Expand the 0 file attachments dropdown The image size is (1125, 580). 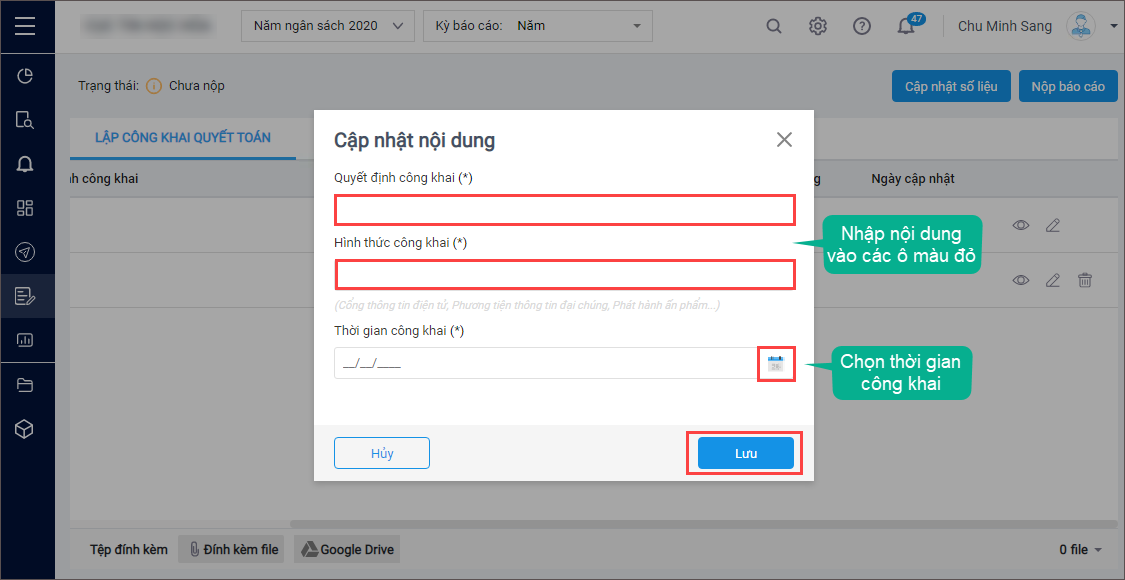pyautogui.click(x=1081, y=551)
